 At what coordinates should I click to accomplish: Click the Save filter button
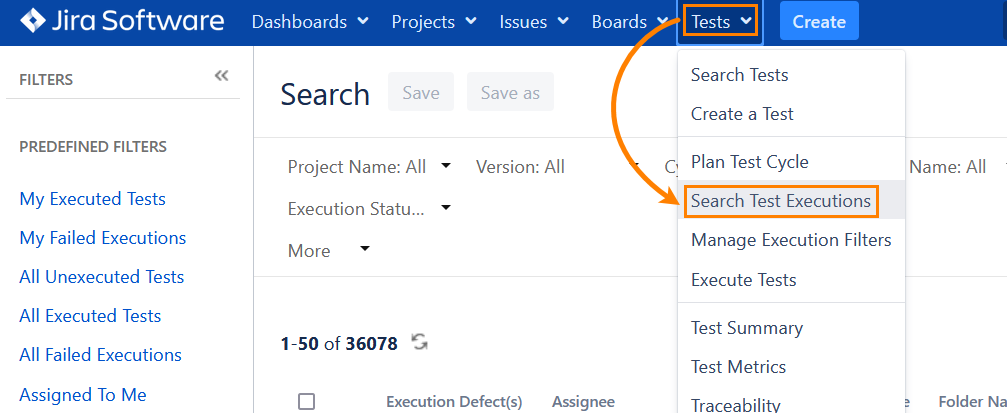pyautogui.click(x=421, y=92)
